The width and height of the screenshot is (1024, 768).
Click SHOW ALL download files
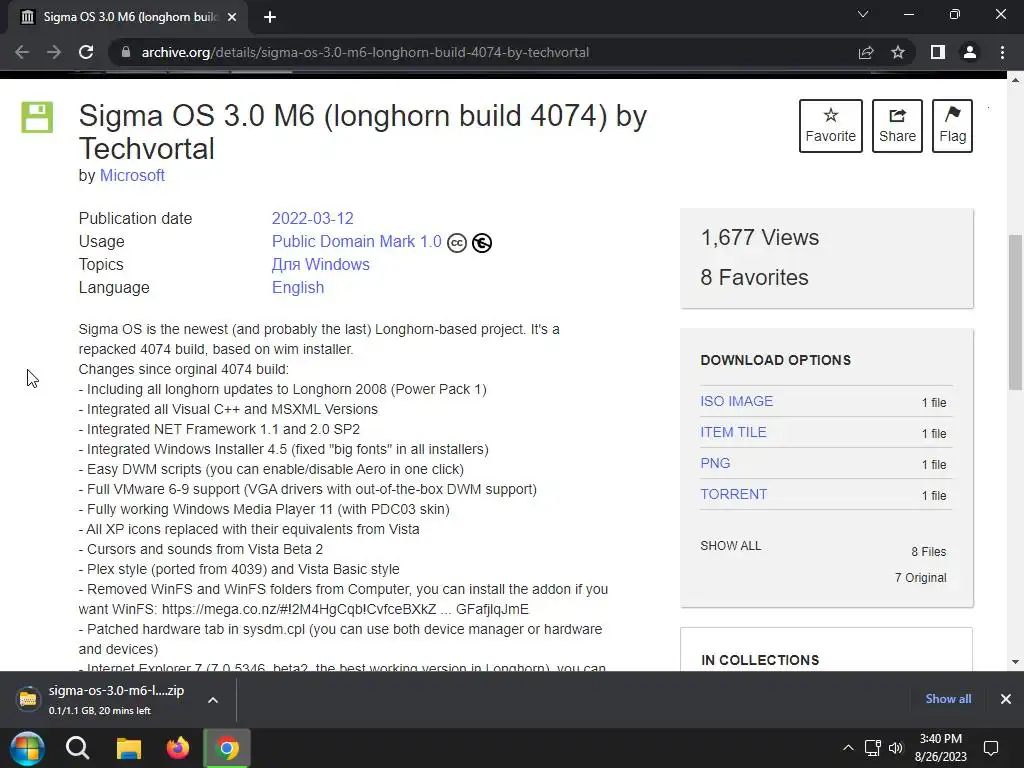pos(731,546)
